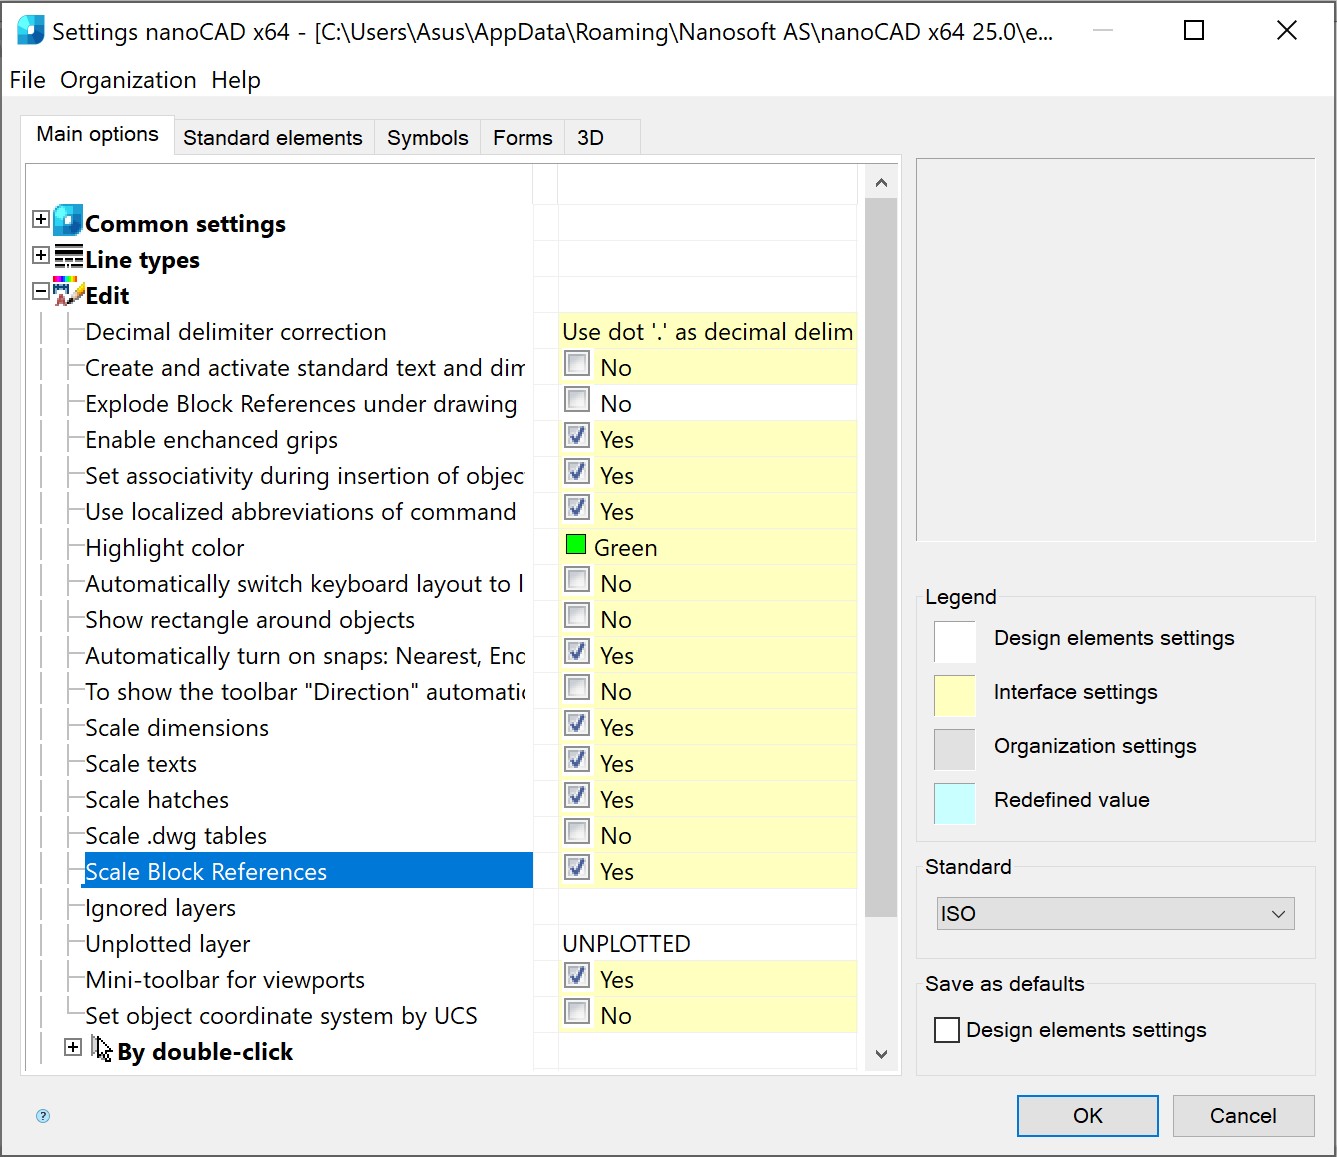The height and width of the screenshot is (1157, 1337).
Task: Click the scrollbar down arrow in settings list
Action: point(881,1054)
